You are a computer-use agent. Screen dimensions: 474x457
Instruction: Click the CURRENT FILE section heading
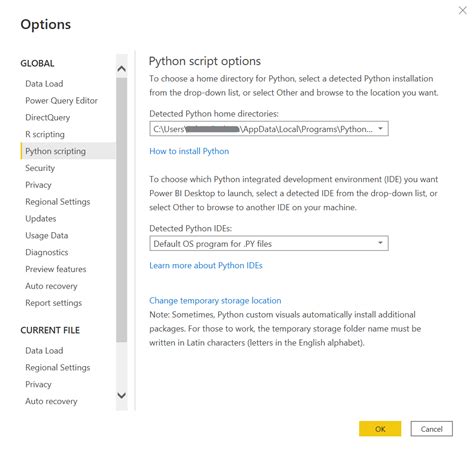click(x=50, y=330)
